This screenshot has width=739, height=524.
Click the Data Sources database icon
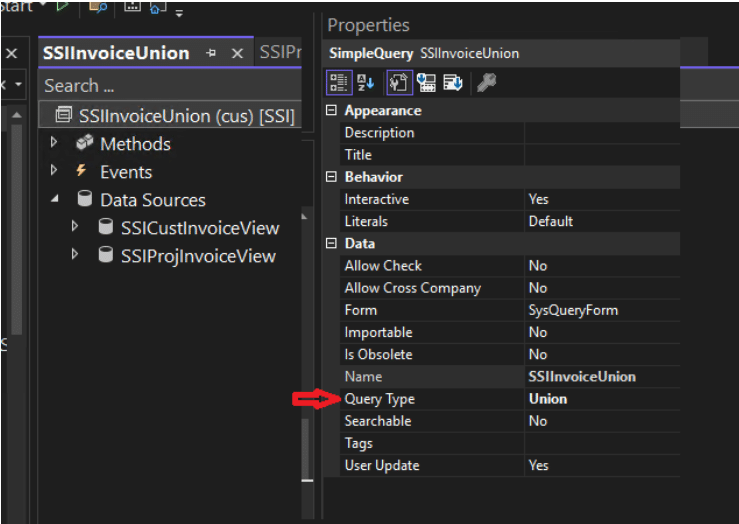[85, 200]
